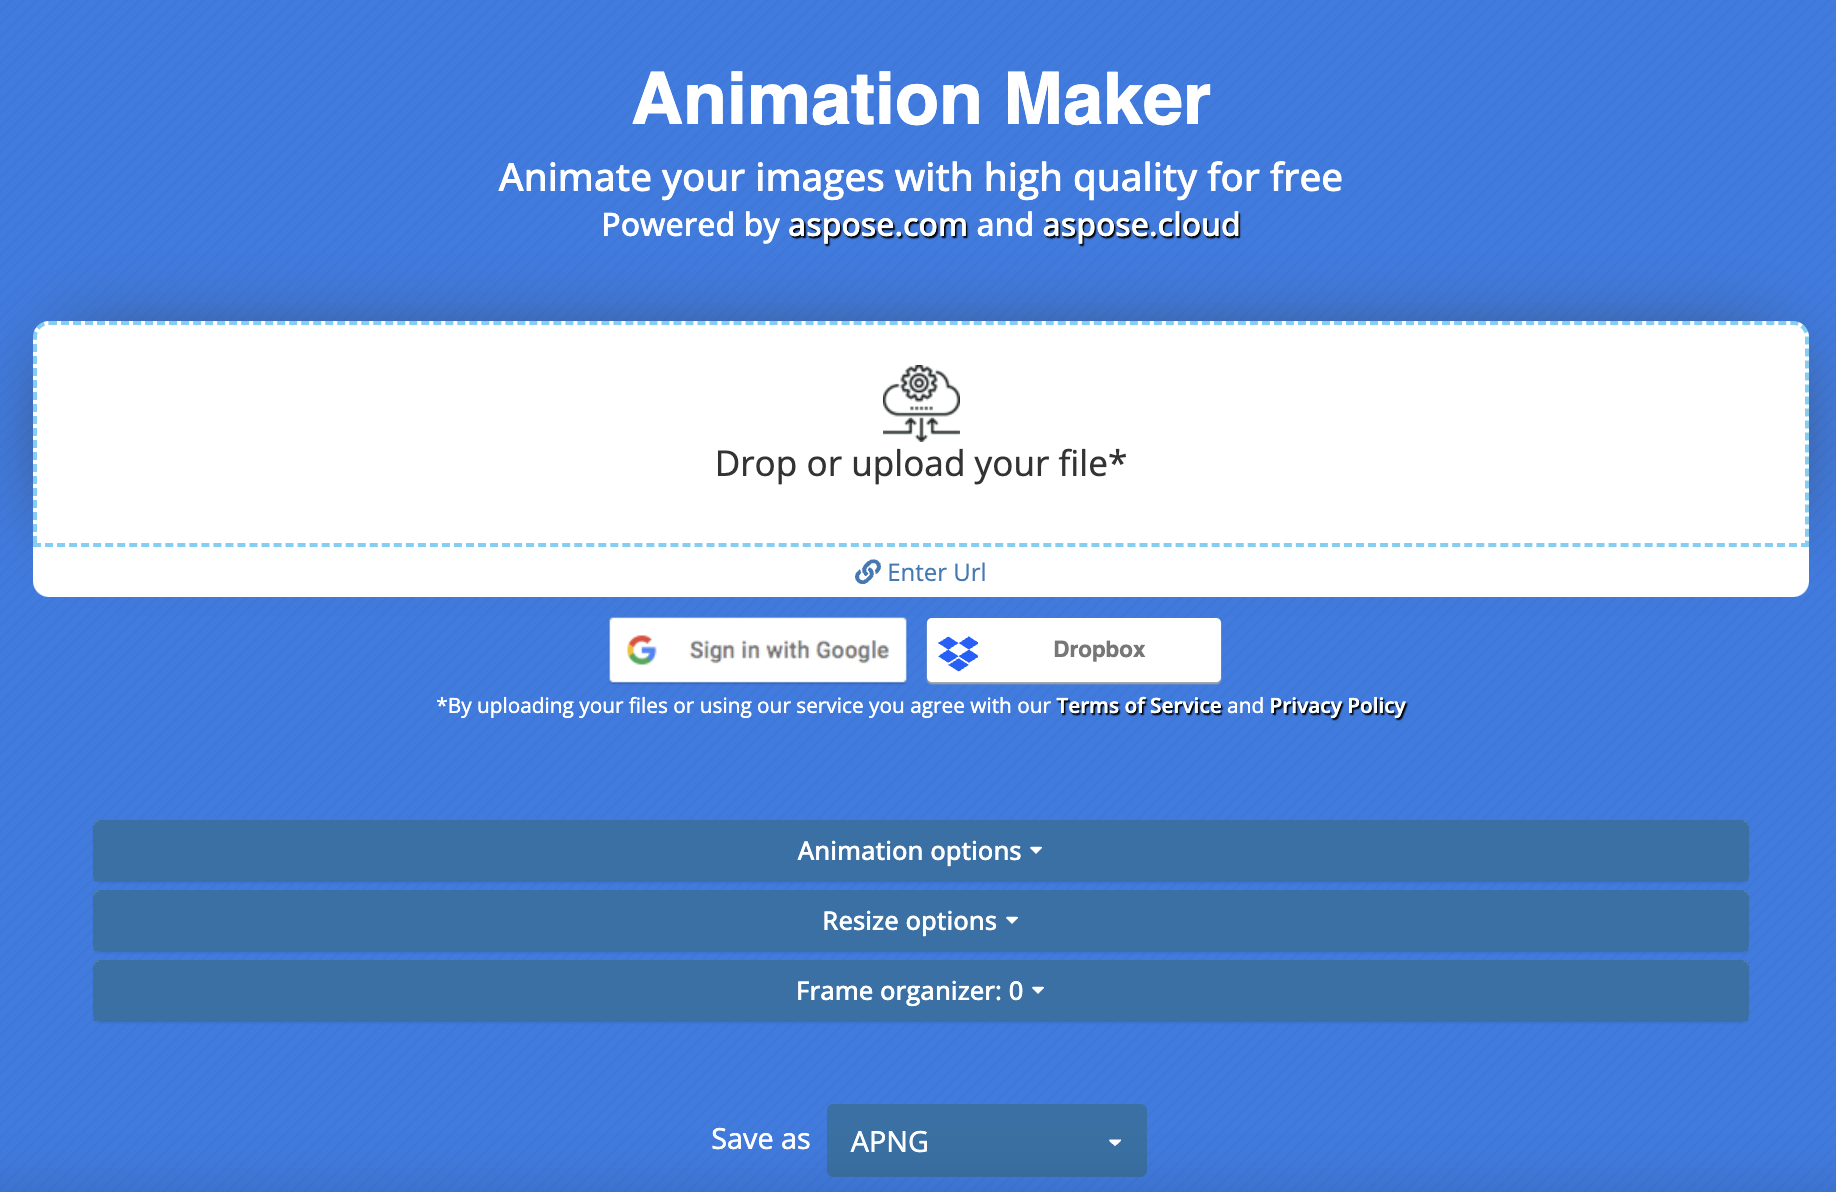
Task: Click the caret arrow next to Animation options
Action: (x=1036, y=851)
